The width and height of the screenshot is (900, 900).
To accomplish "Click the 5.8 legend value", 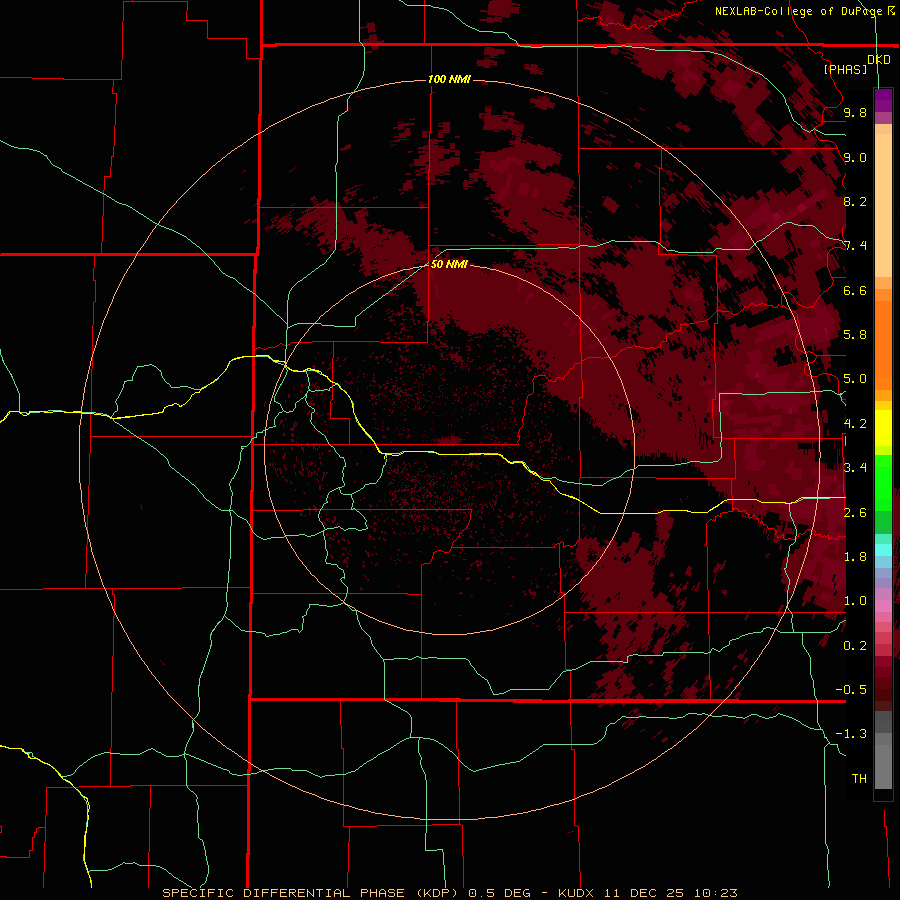I will (855, 335).
